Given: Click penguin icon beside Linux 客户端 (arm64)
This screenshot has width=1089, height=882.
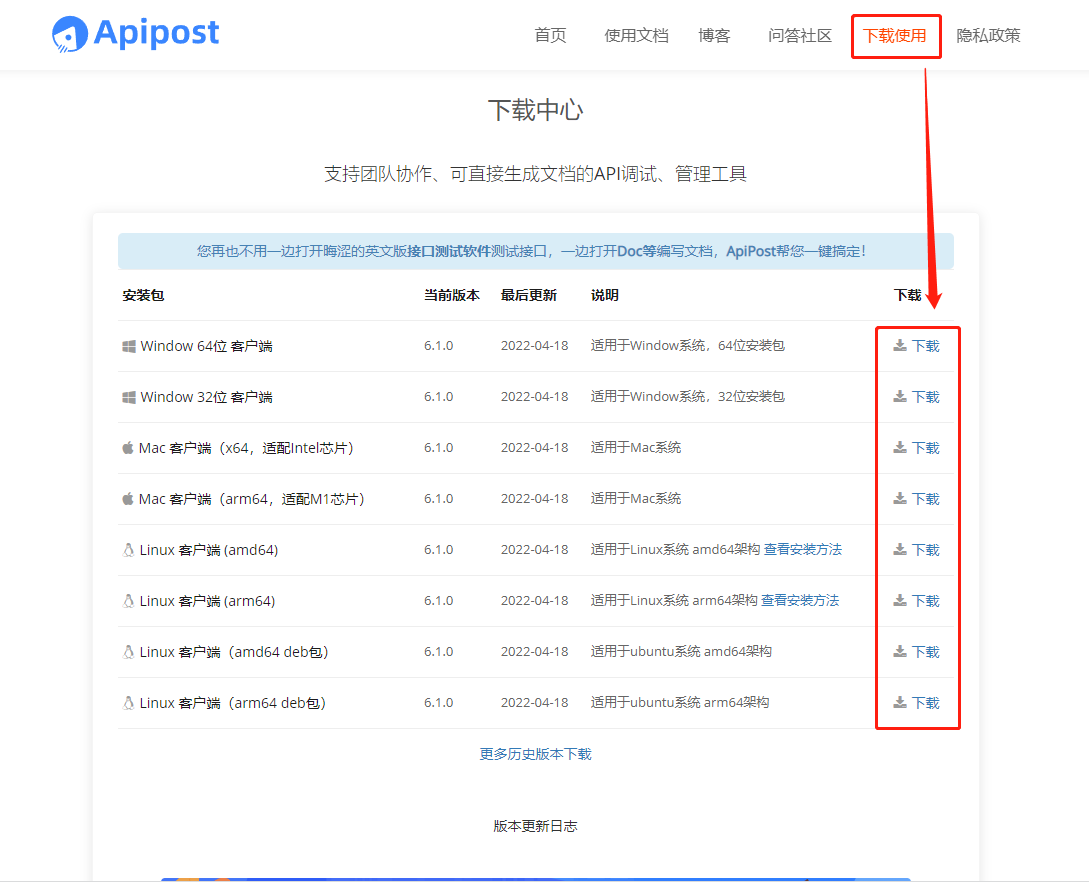Looking at the screenshot, I should tap(128, 600).
